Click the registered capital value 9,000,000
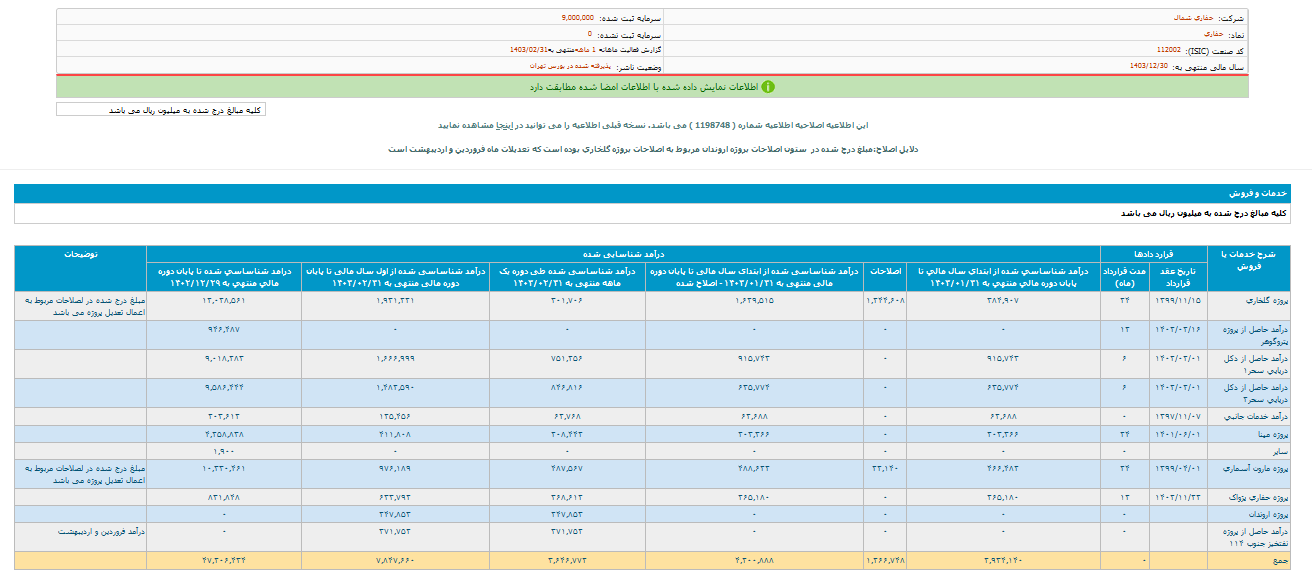1312x586 pixels. pyautogui.click(x=577, y=18)
